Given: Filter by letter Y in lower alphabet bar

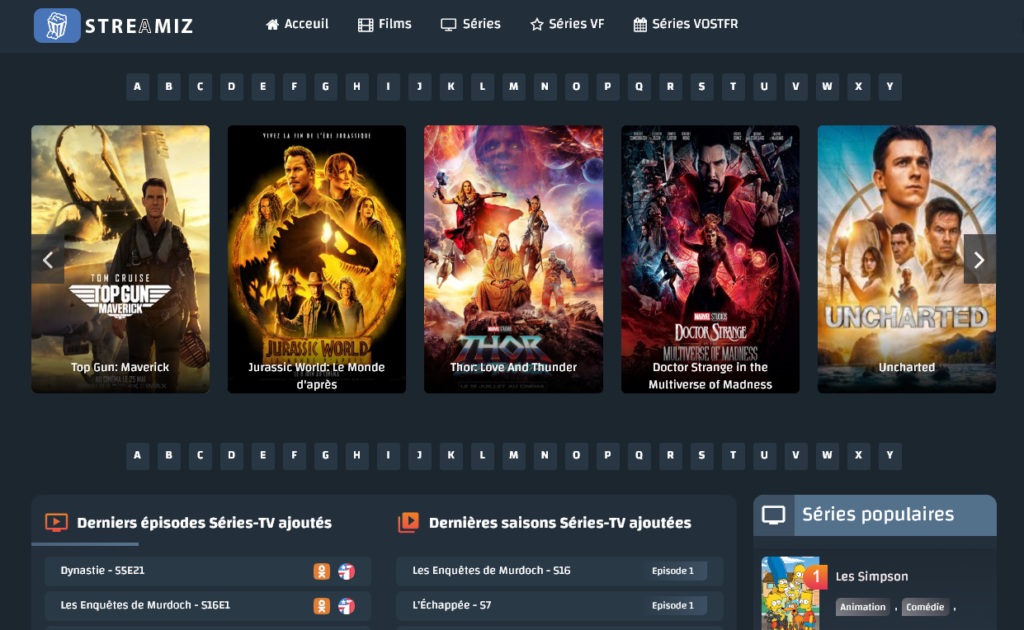Looking at the screenshot, I should [x=889, y=457].
